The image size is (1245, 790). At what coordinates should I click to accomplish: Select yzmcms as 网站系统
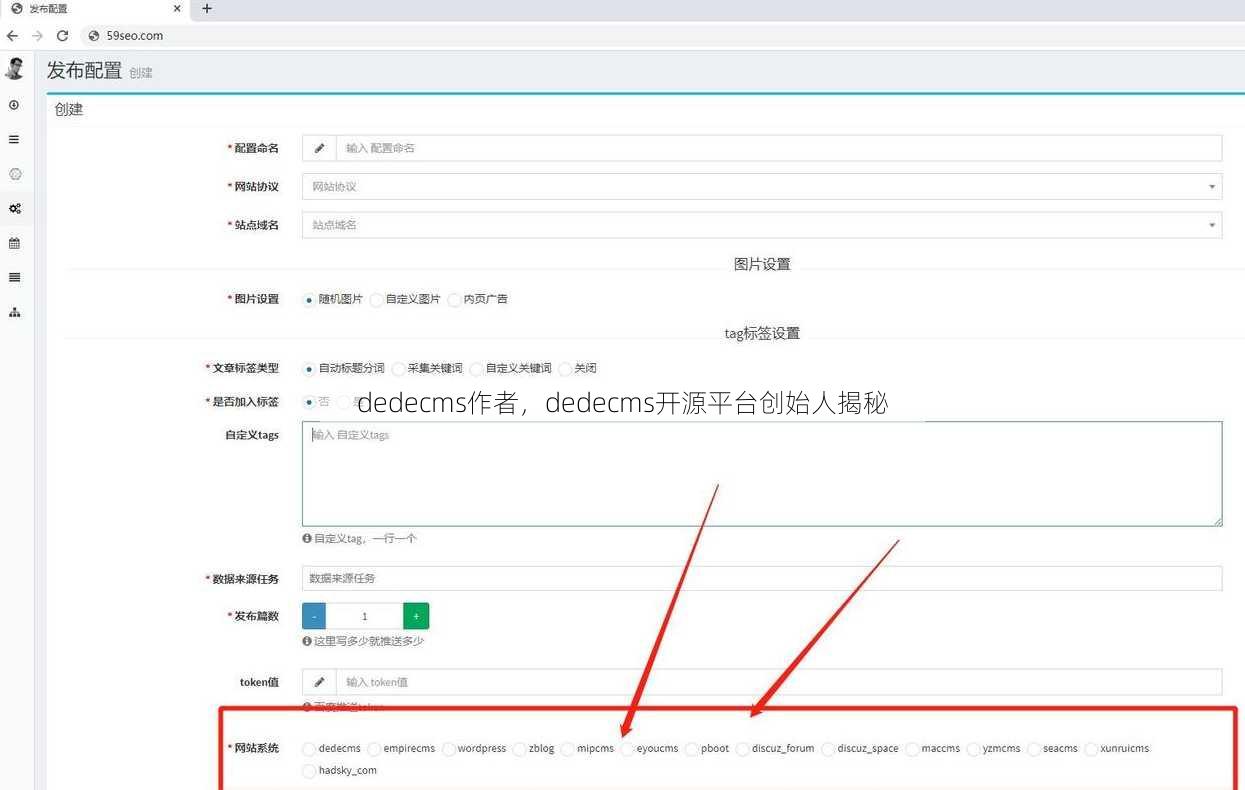pyautogui.click(x=973, y=749)
